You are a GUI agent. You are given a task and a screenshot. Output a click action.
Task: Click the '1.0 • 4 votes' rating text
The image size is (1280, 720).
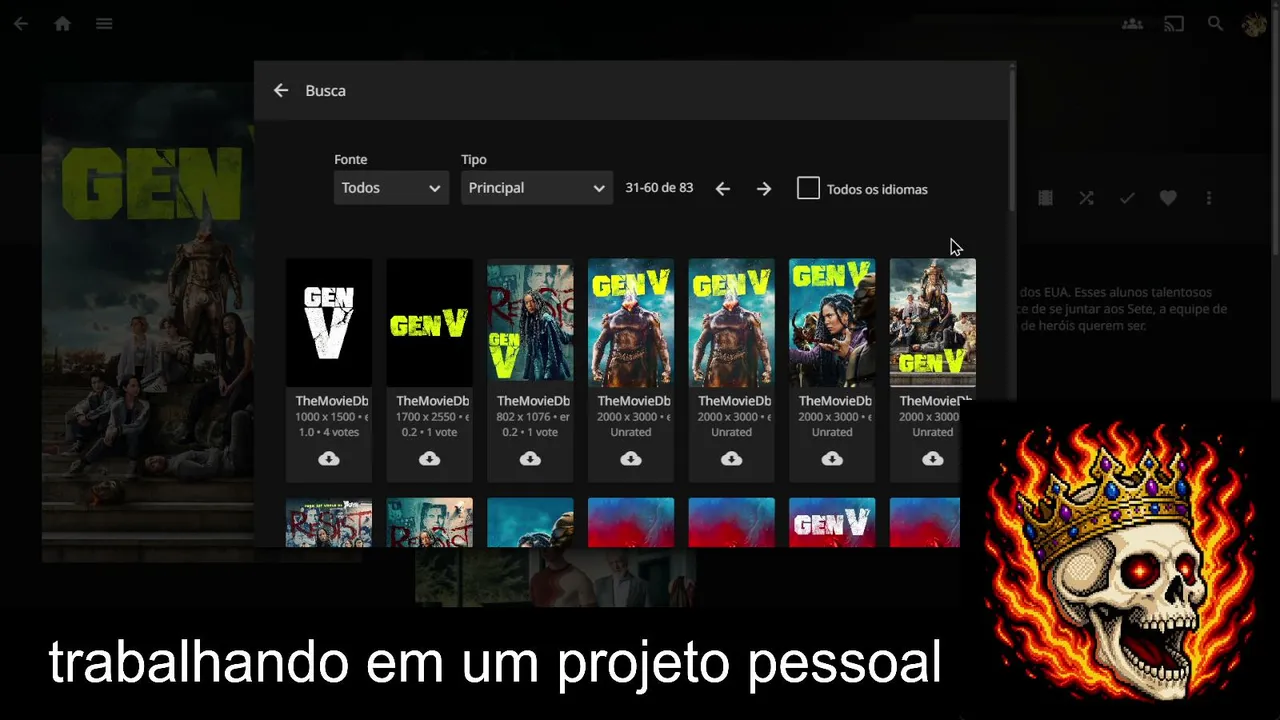(x=329, y=432)
